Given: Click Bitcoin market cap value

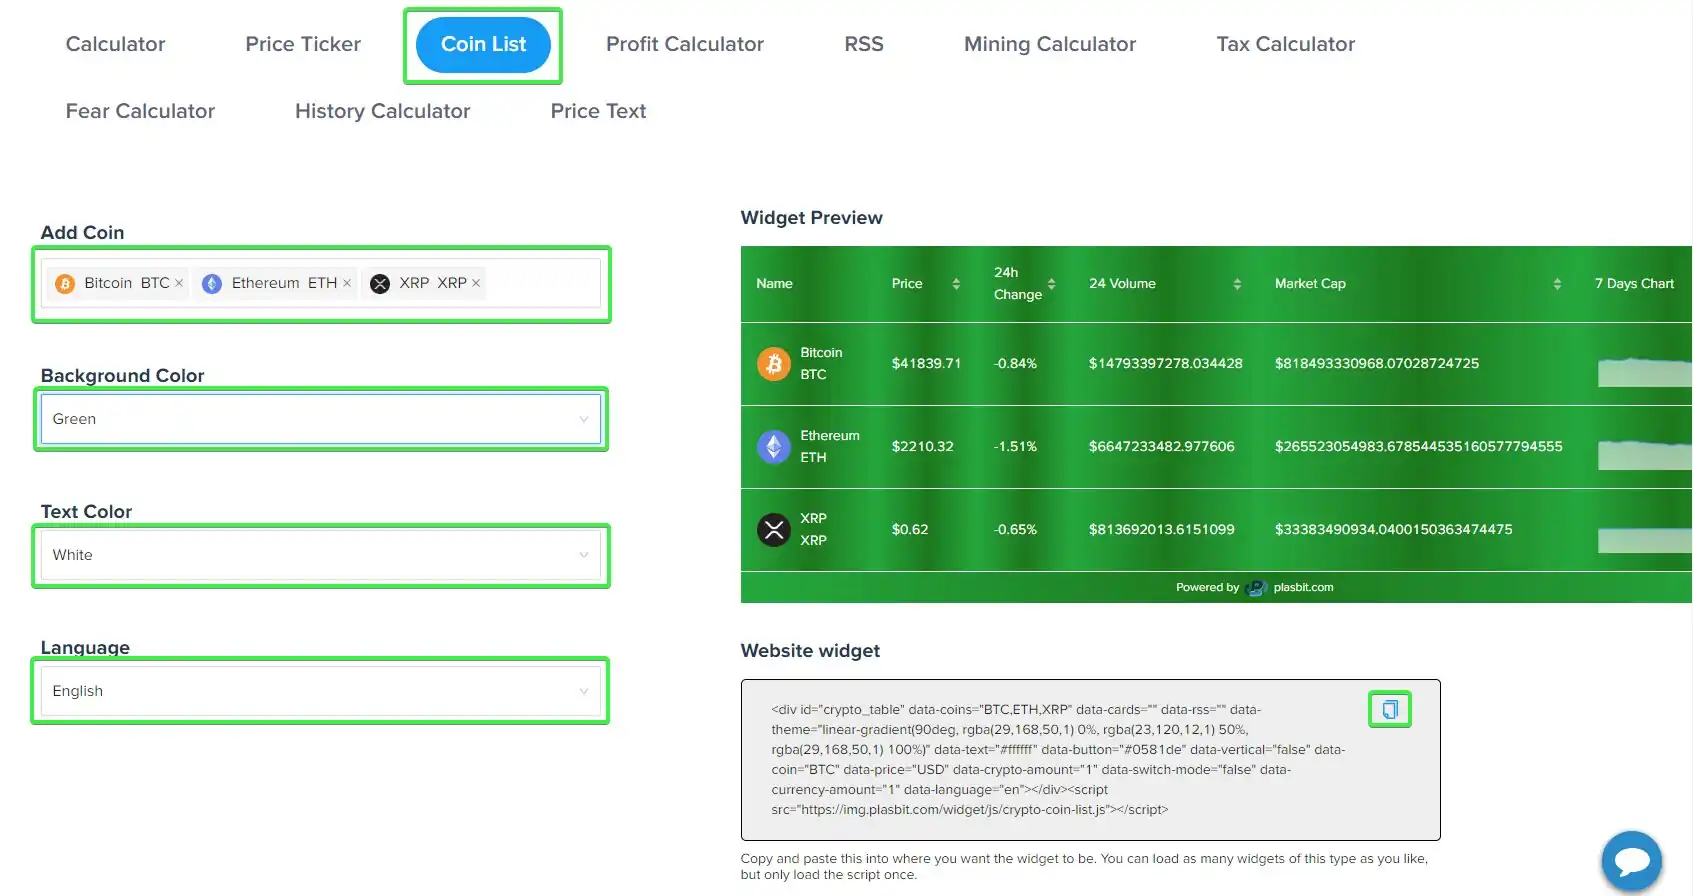Looking at the screenshot, I should [x=1376, y=364].
